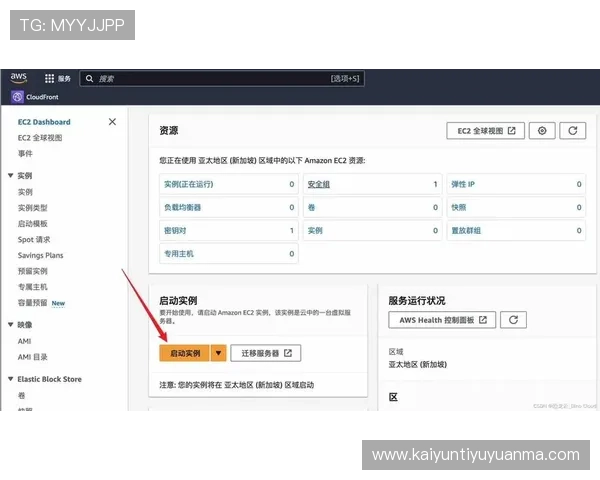Open 专属主机 in the sidebar
This screenshot has width=600, height=480.
[33, 287]
